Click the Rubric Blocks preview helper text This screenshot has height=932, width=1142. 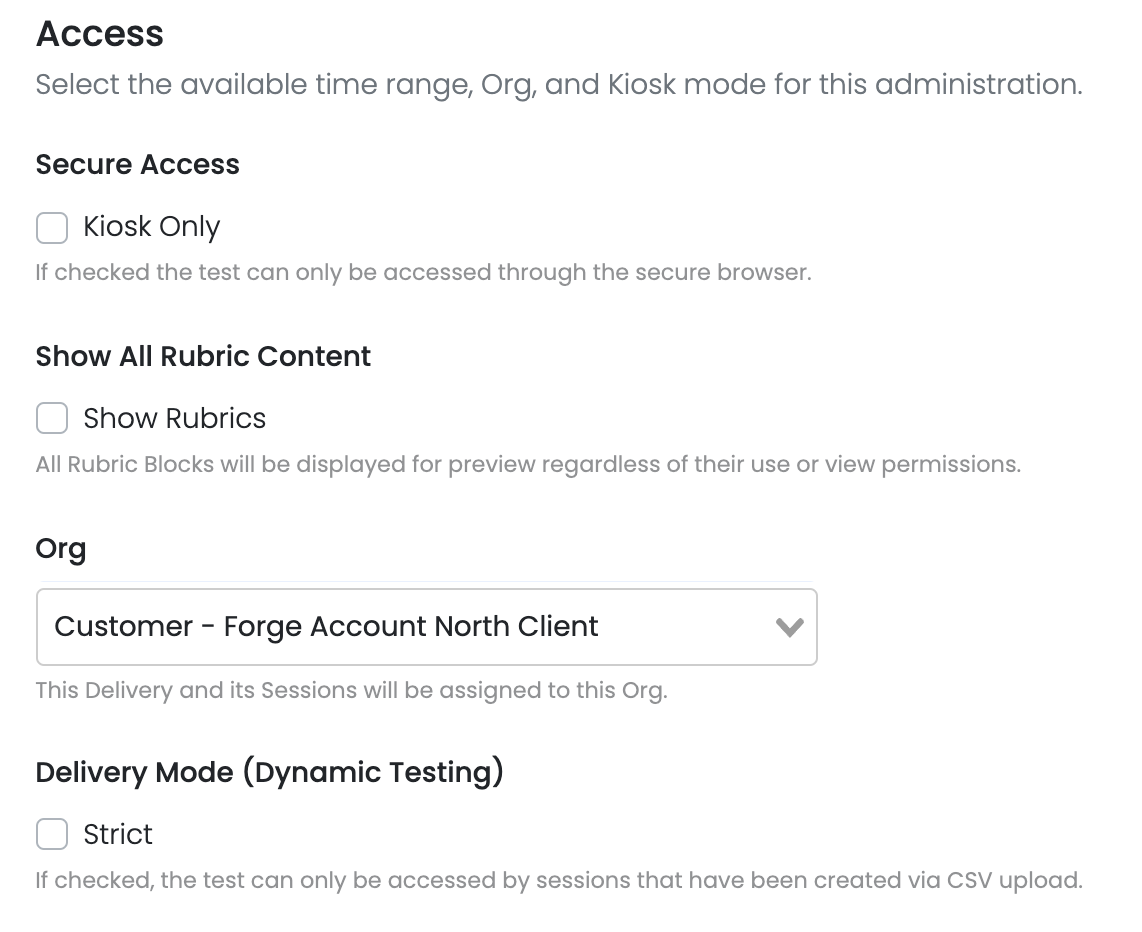(528, 464)
